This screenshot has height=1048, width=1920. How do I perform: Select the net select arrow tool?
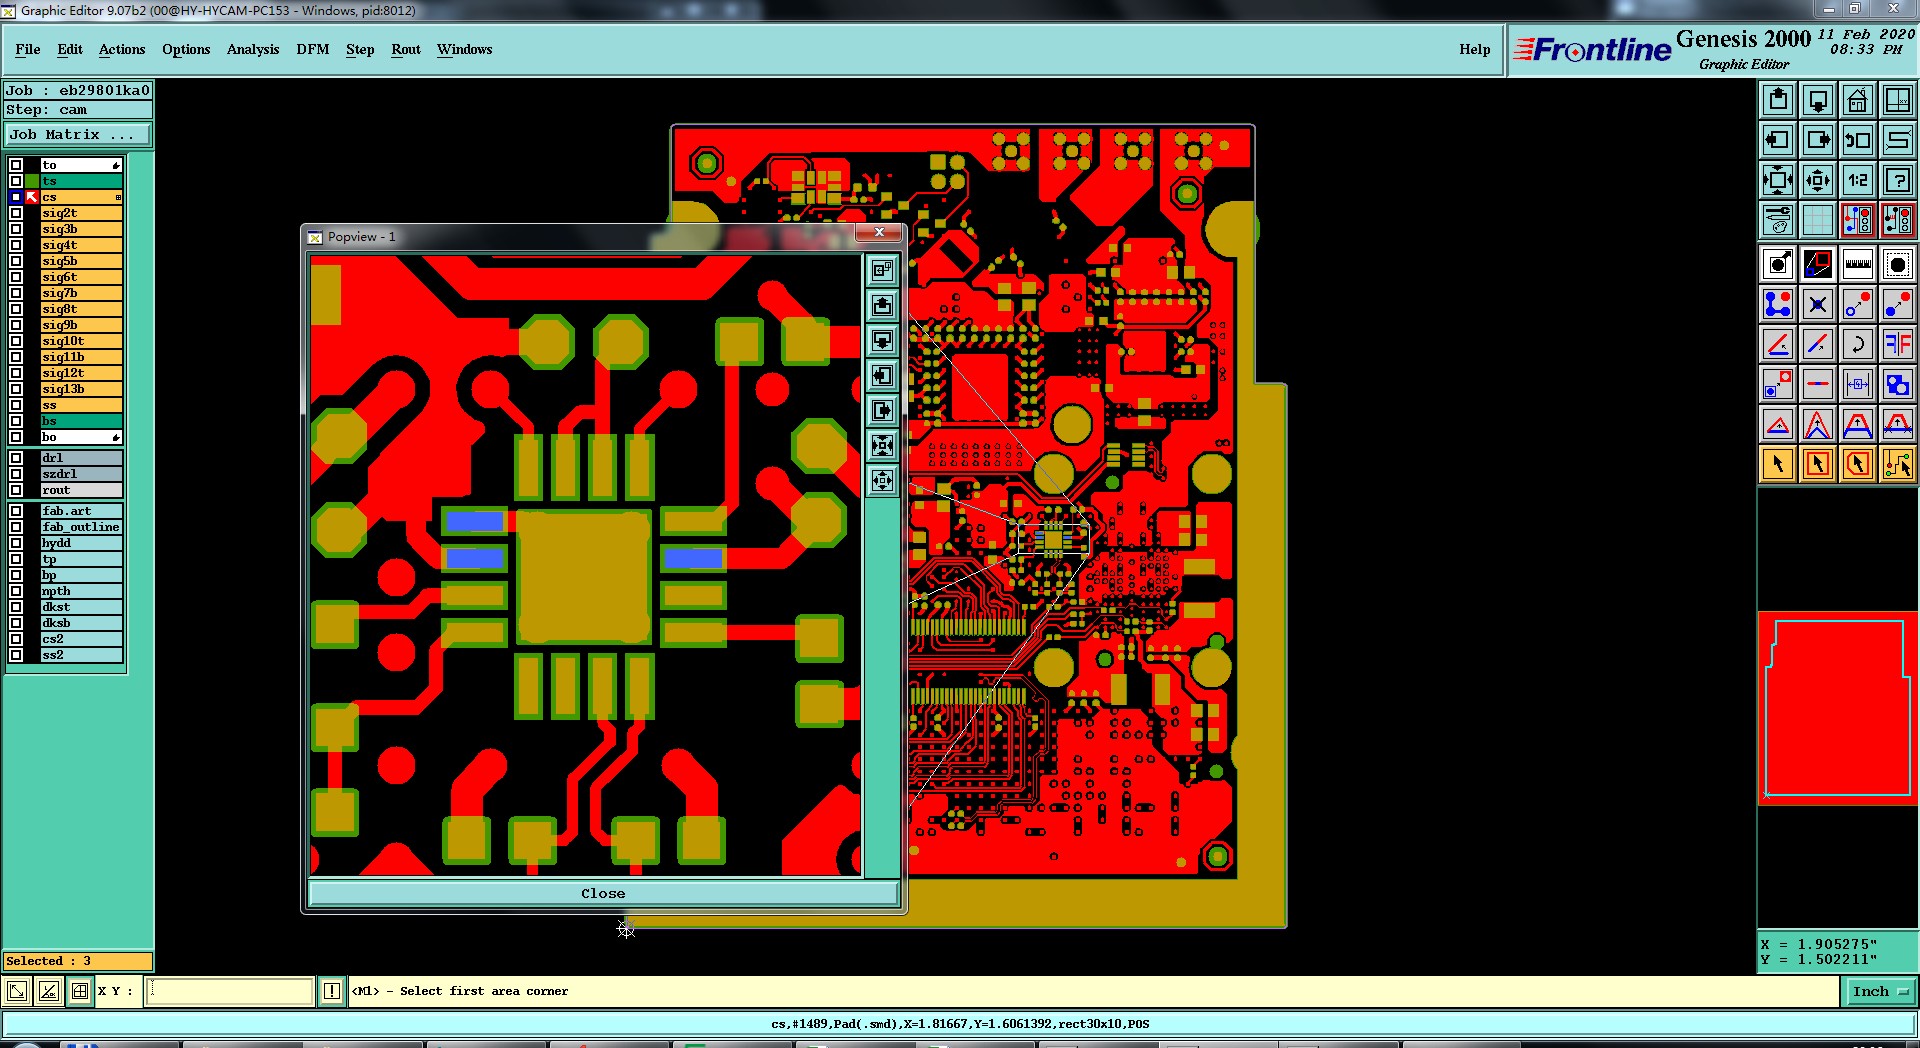pos(1898,464)
